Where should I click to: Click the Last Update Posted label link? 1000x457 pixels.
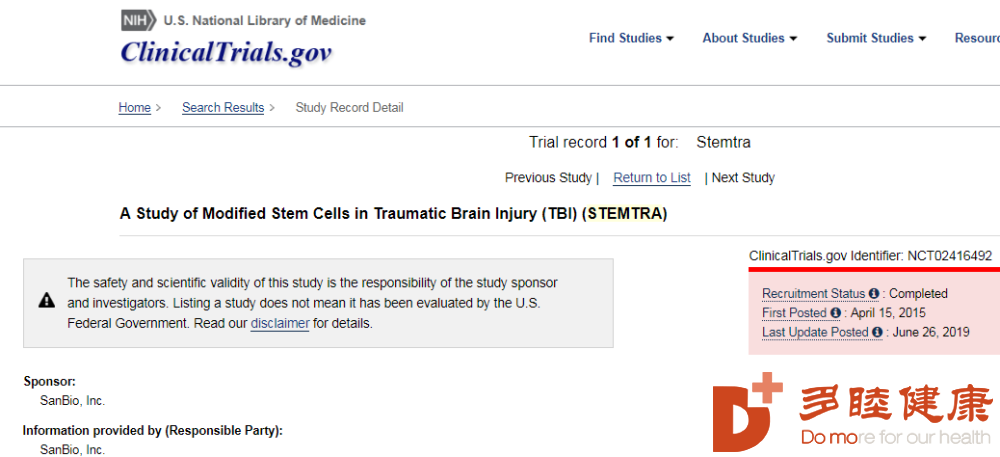coord(816,332)
